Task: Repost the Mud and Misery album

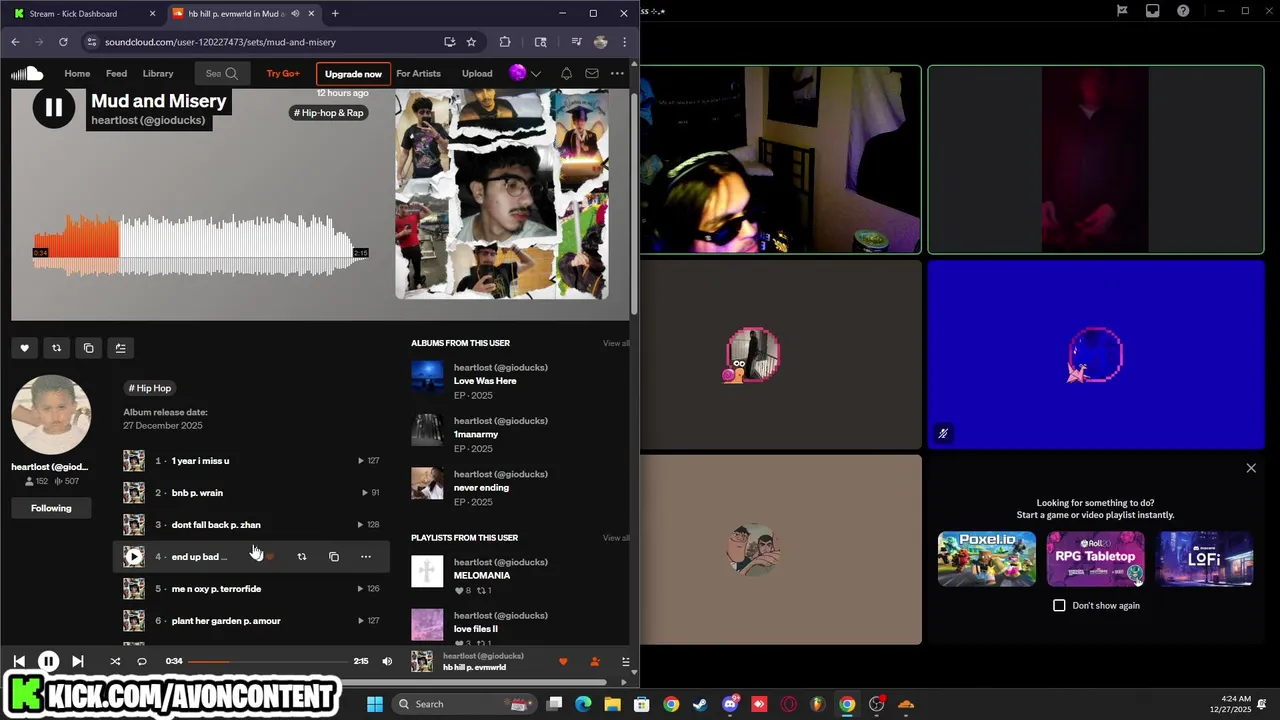Action: [x=56, y=348]
